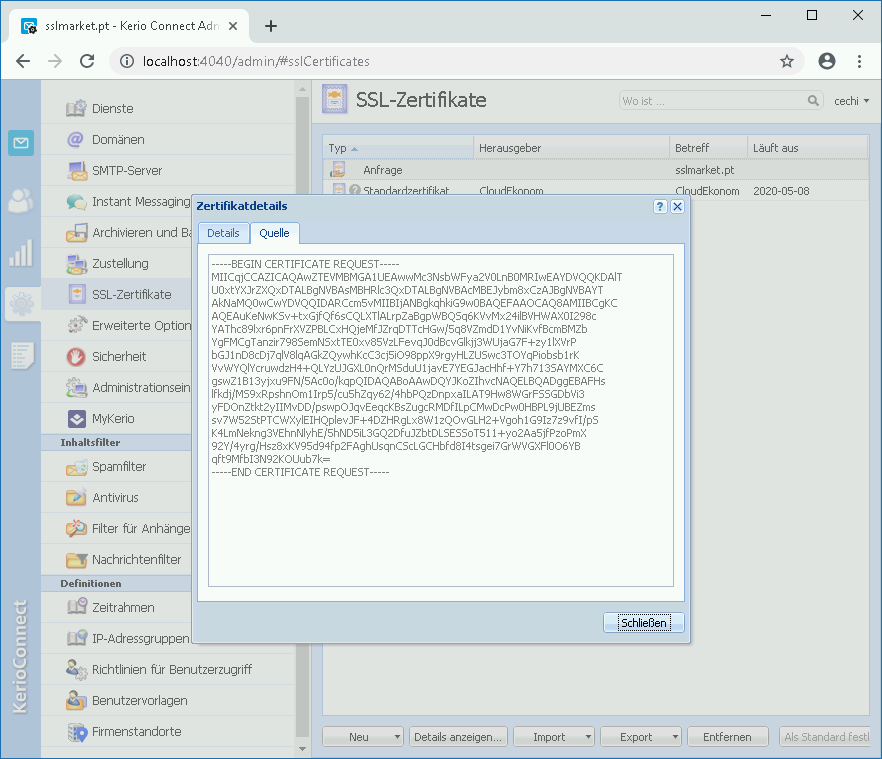Open the Firmenstandorte icon
The width and height of the screenshot is (882, 759).
coord(77,731)
